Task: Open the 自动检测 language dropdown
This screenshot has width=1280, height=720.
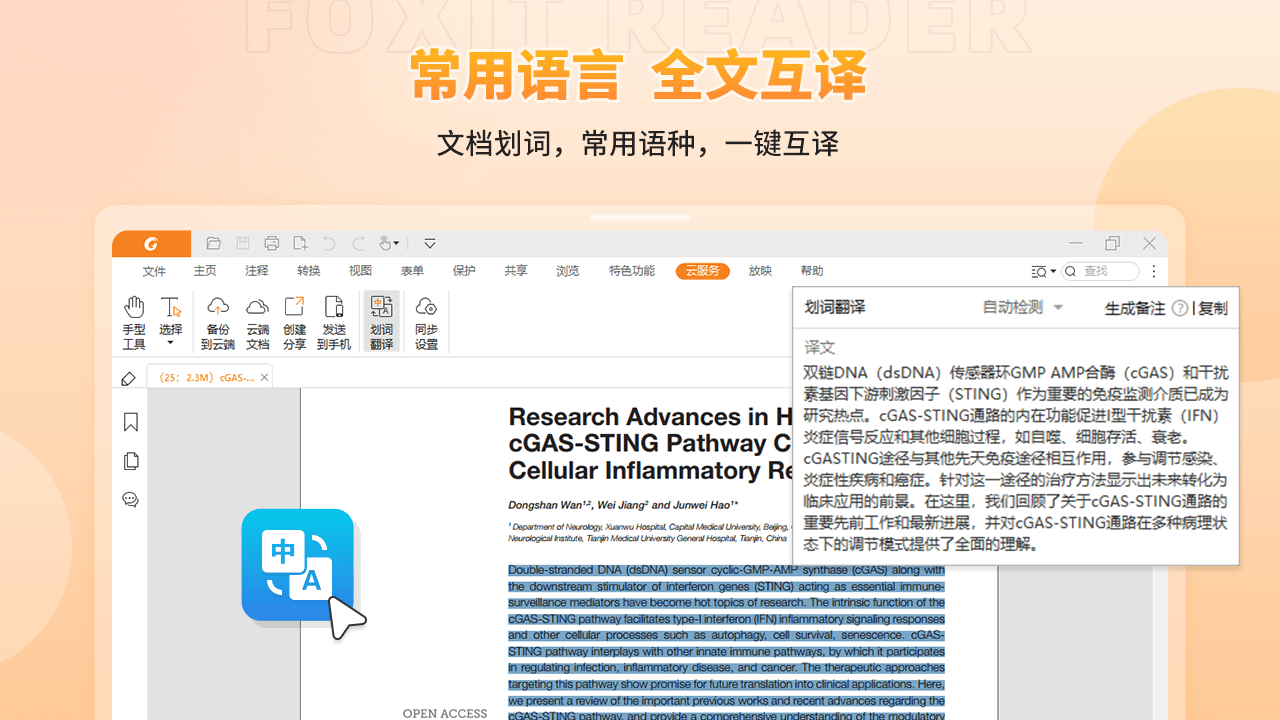Action: (x=1023, y=308)
